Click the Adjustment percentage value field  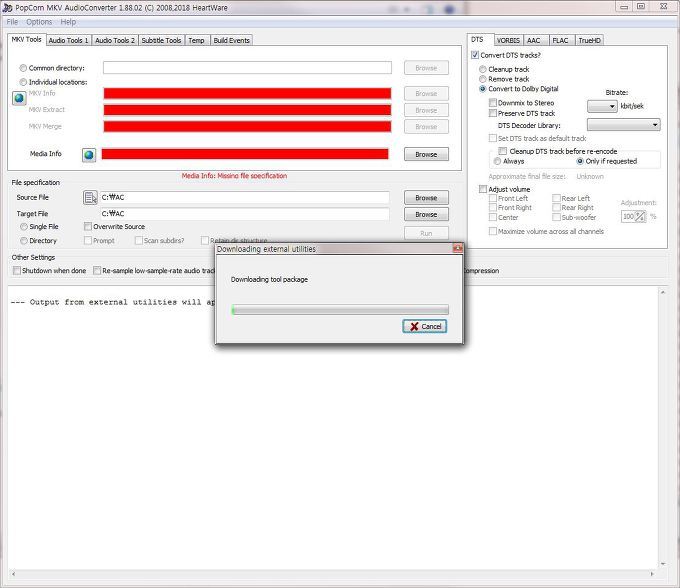[628, 216]
